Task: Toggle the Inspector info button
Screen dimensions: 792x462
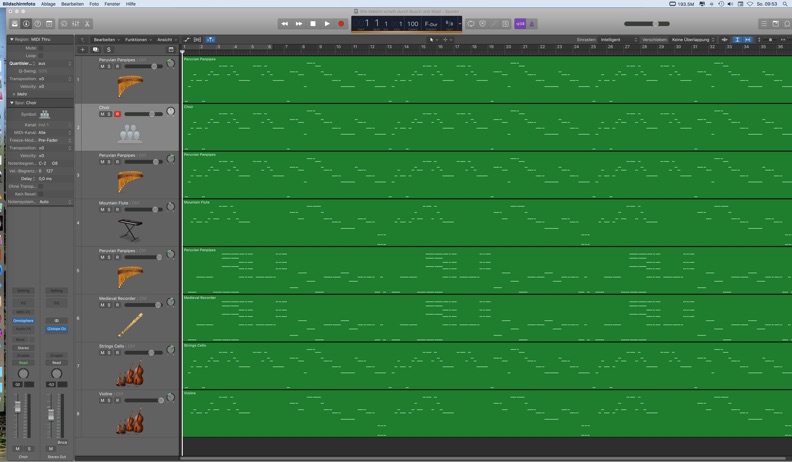Action: click(26, 24)
